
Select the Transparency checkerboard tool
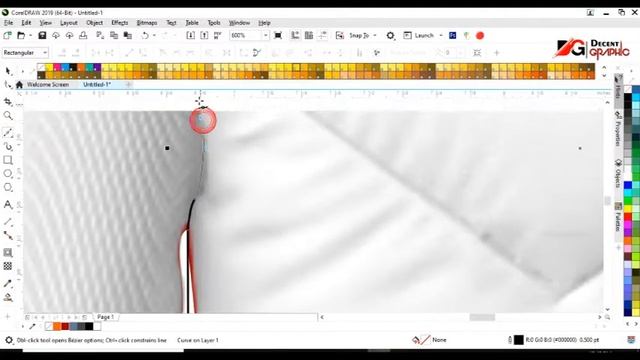[8, 266]
